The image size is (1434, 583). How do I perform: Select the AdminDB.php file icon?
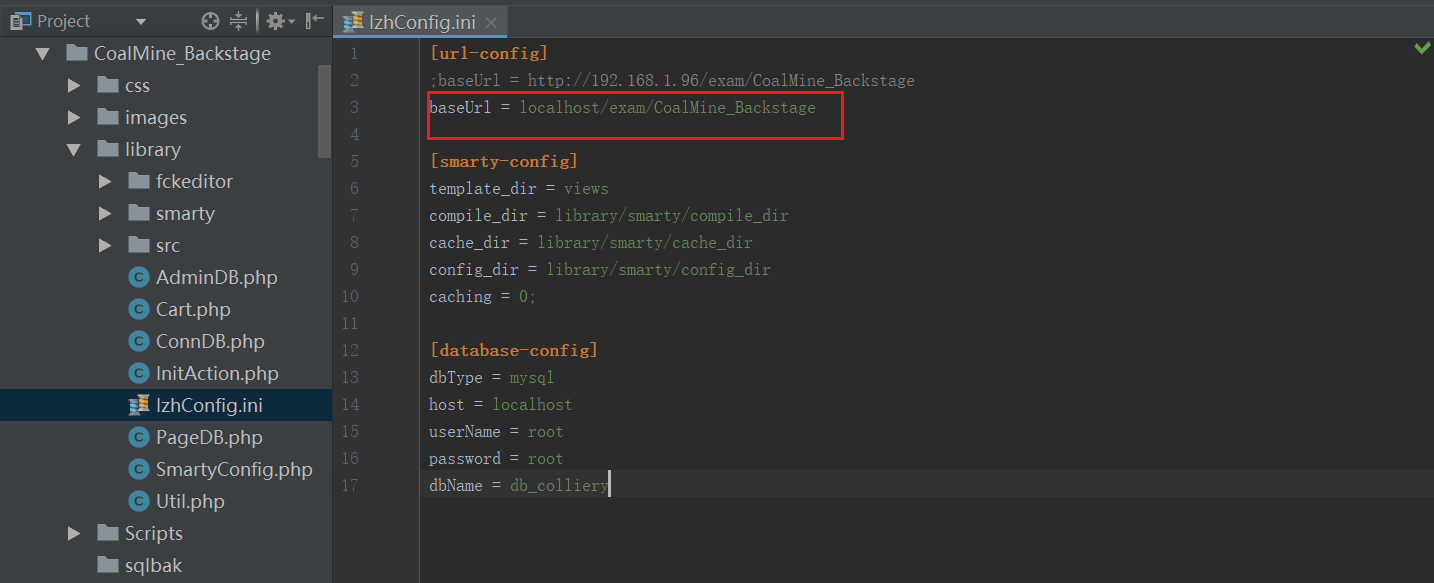[139, 278]
